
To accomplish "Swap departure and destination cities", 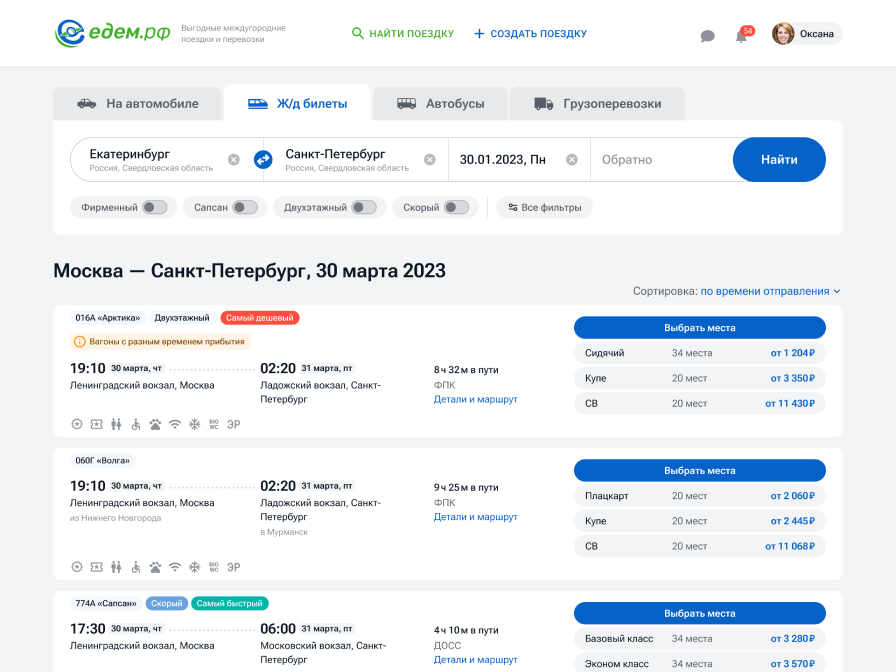I will (x=263, y=159).
